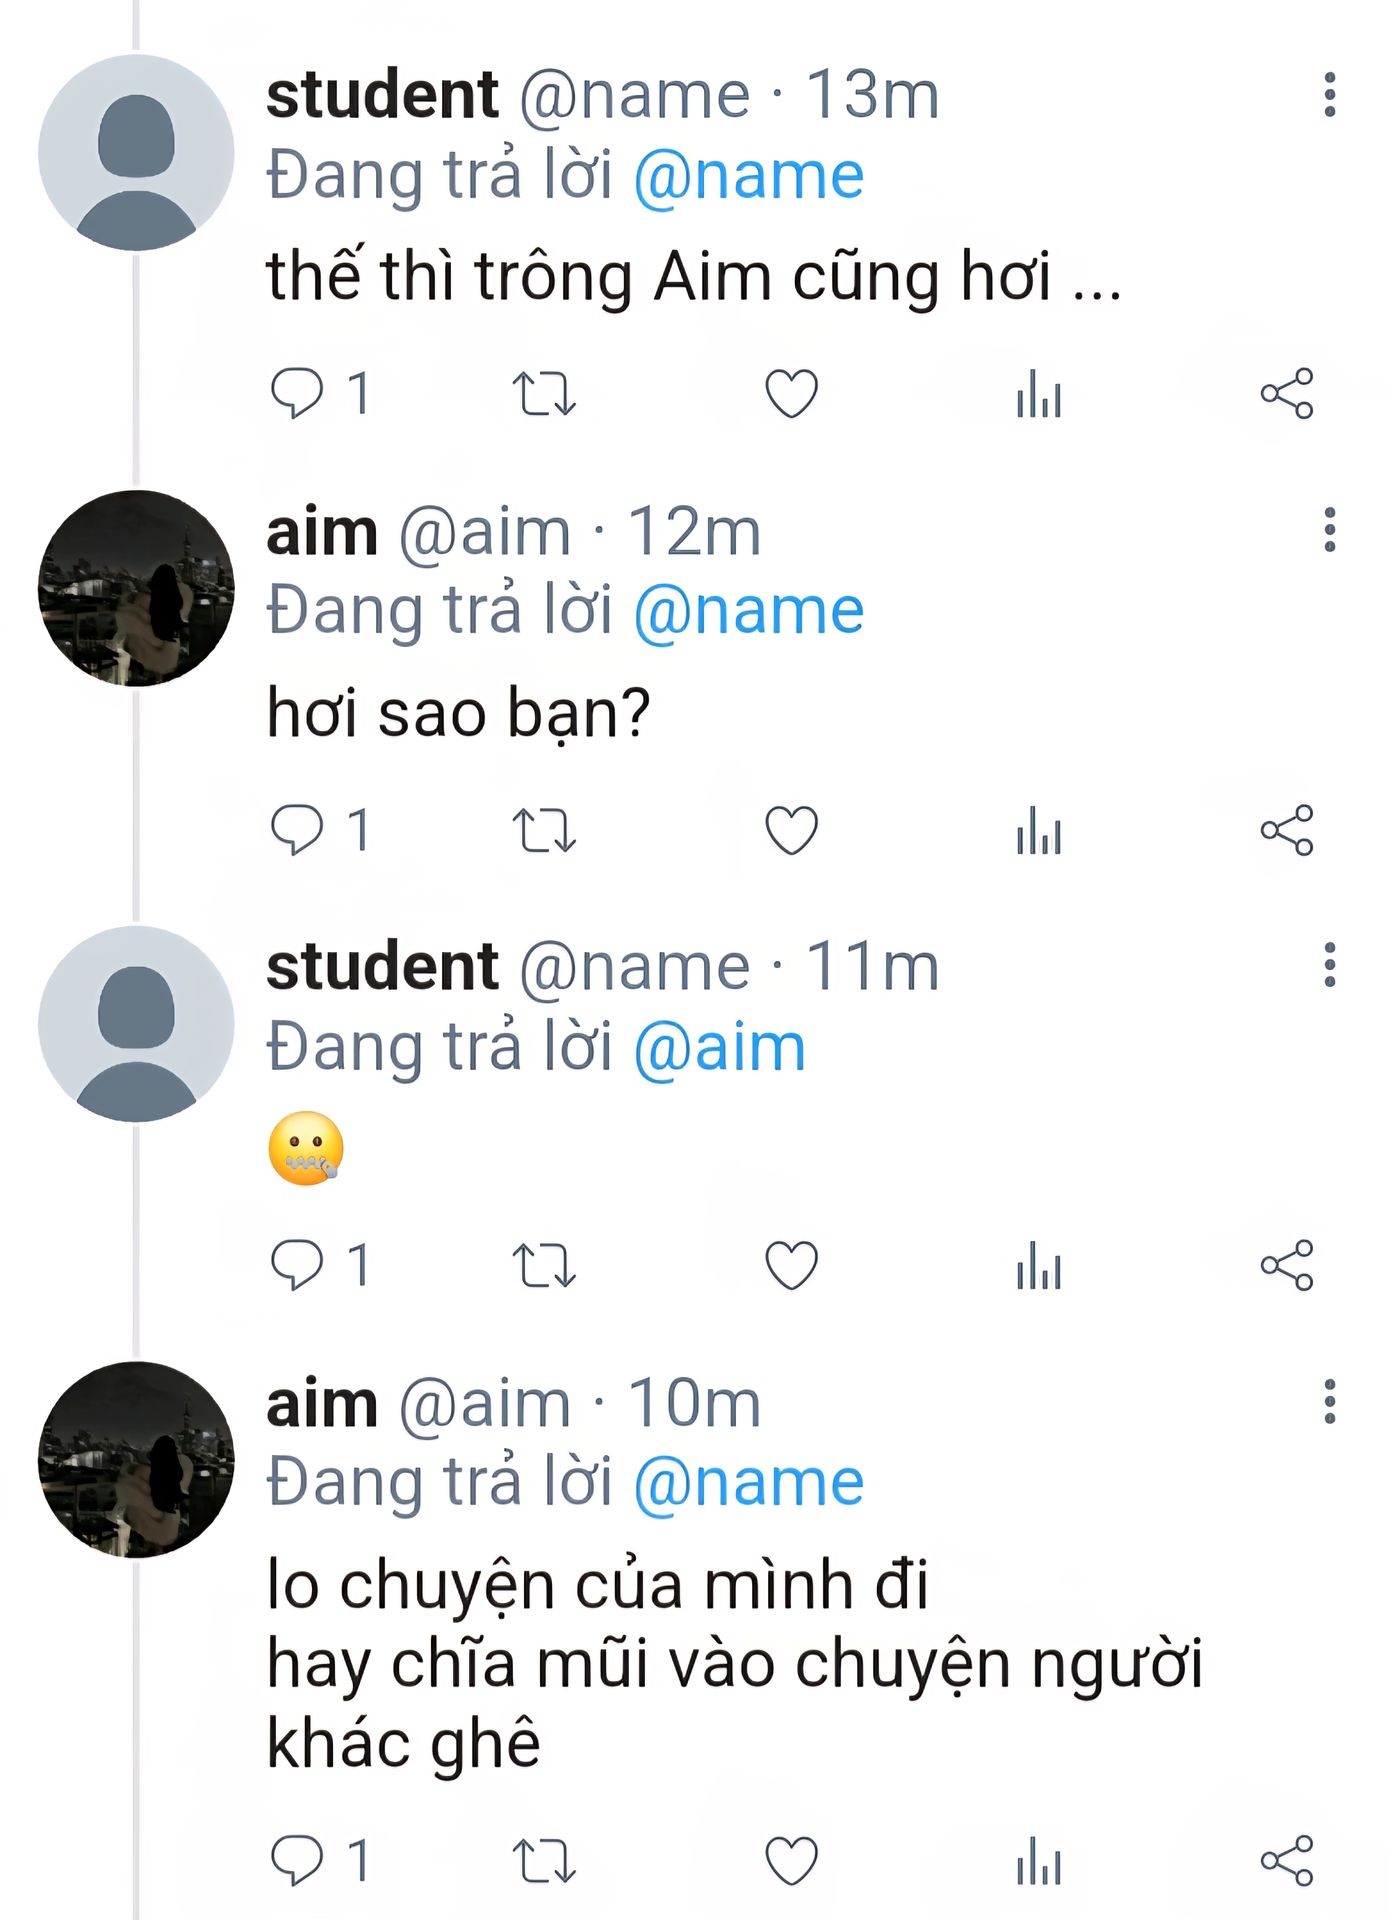
Task: Share aim's 10m reply
Action: click(1287, 1861)
